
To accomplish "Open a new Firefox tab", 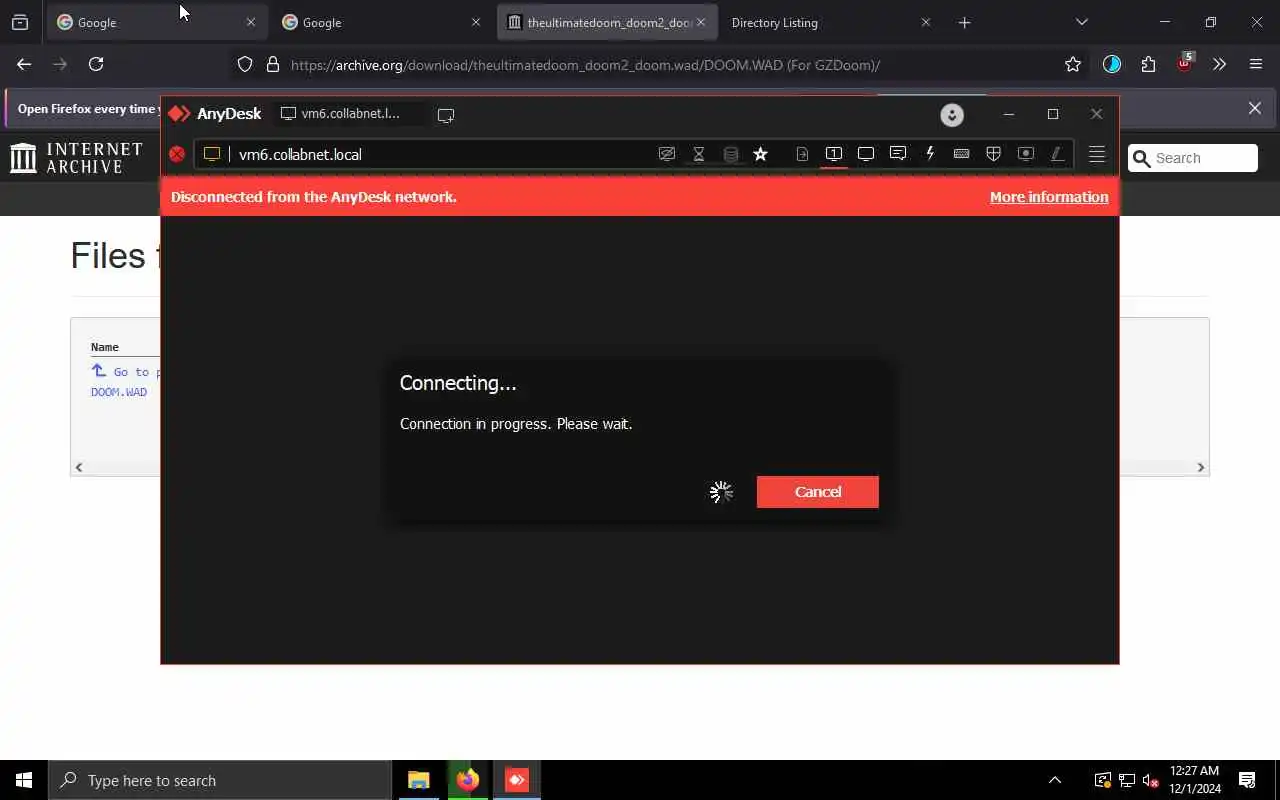I will pyautogui.click(x=964, y=22).
